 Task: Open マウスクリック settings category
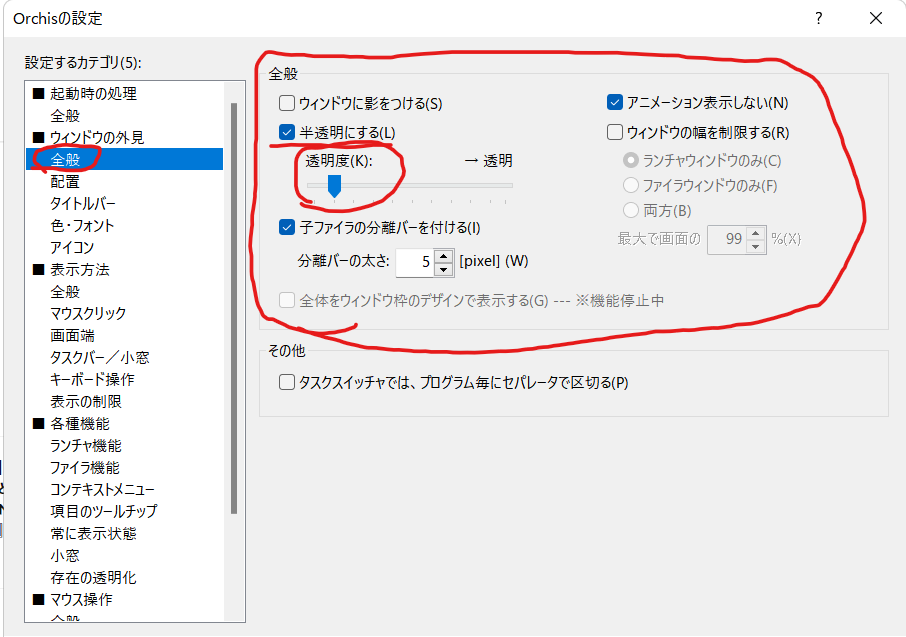click(x=88, y=313)
